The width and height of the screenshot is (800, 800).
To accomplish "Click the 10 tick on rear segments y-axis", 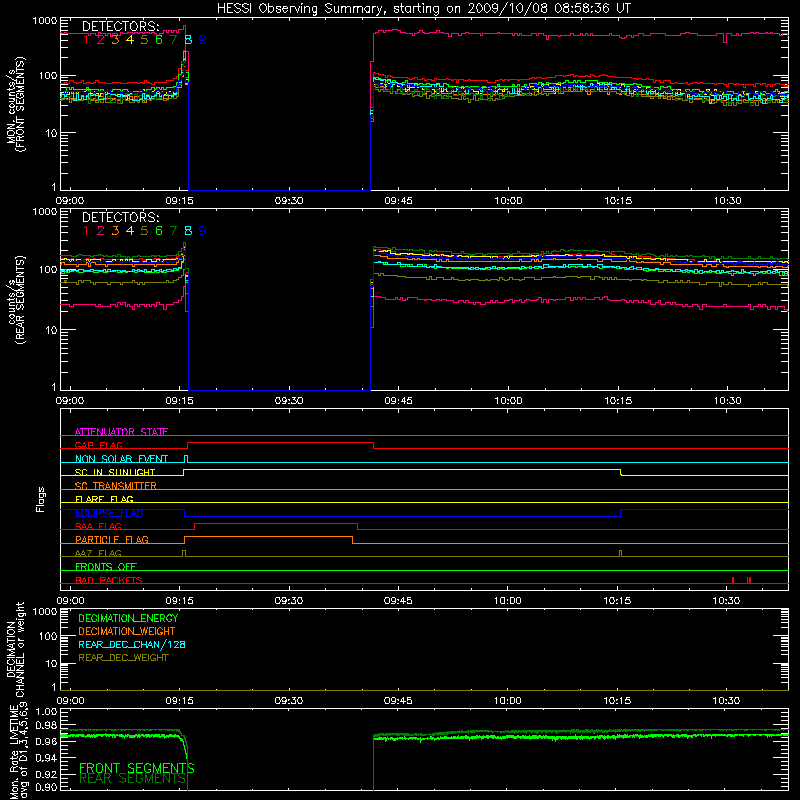I will [x=51, y=330].
